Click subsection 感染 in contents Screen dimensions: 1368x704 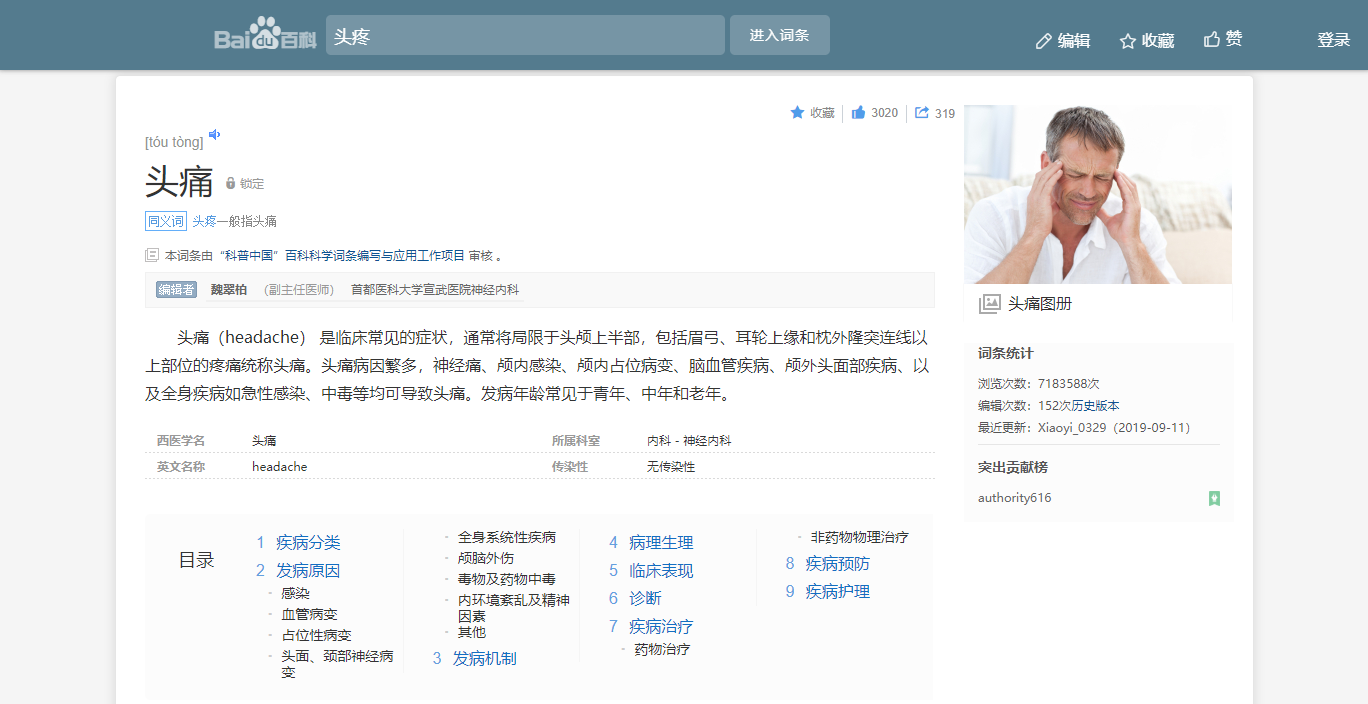tap(295, 593)
